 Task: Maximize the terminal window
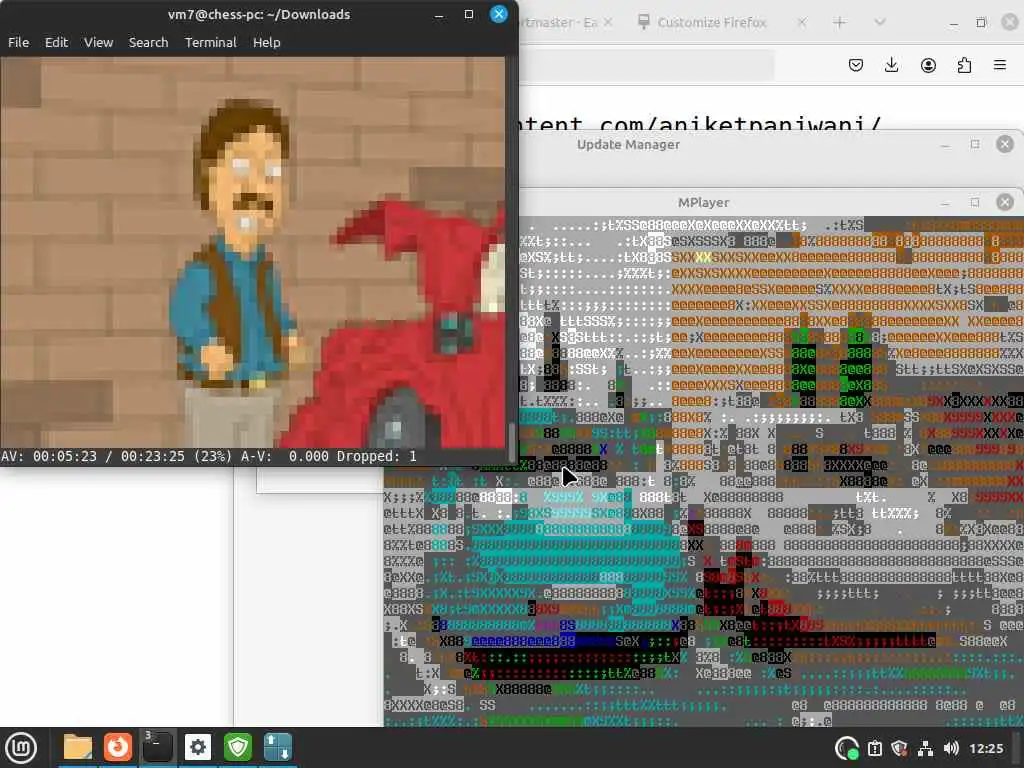(469, 14)
